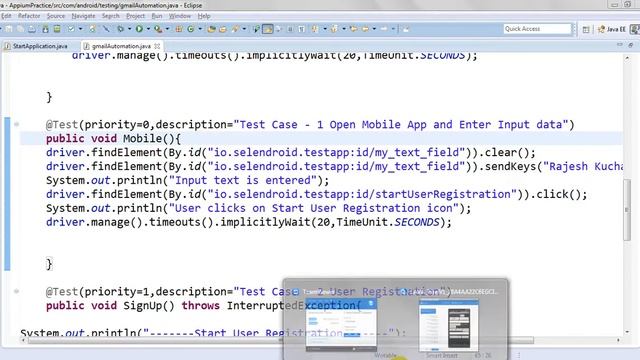640x360 pixels.
Task: Toggle the highlighted Mark Occurrences button
Action: click(268, 29)
